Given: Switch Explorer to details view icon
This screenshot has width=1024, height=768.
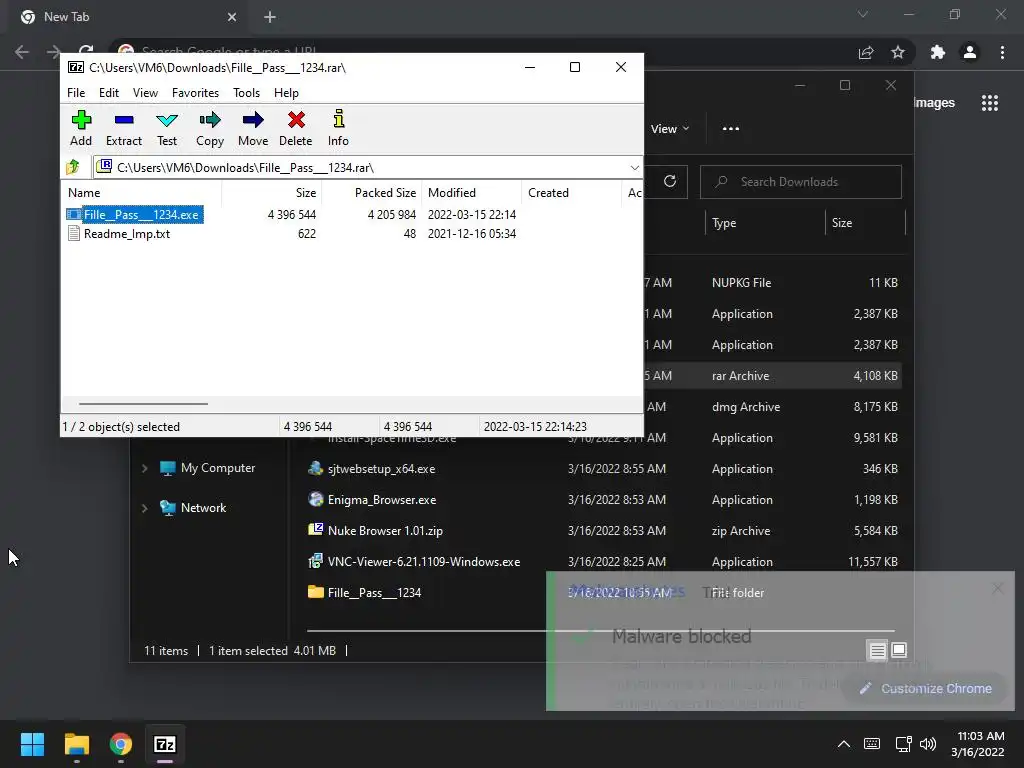Looking at the screenshot, I should pos(877,650).
